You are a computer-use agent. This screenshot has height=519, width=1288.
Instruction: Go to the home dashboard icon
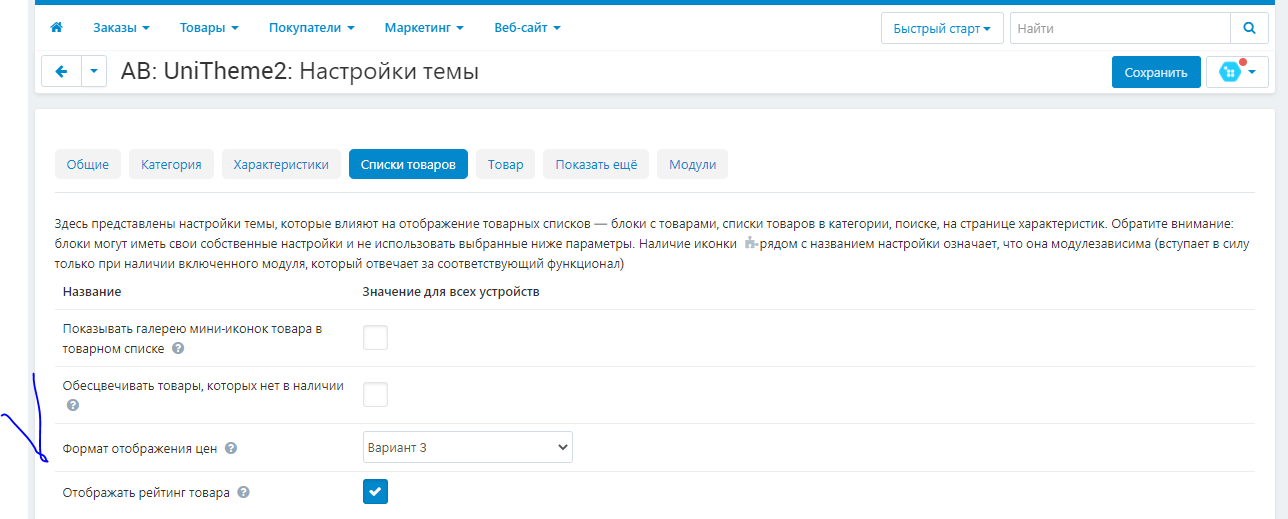pyautogui.click(x=56, y=28)
